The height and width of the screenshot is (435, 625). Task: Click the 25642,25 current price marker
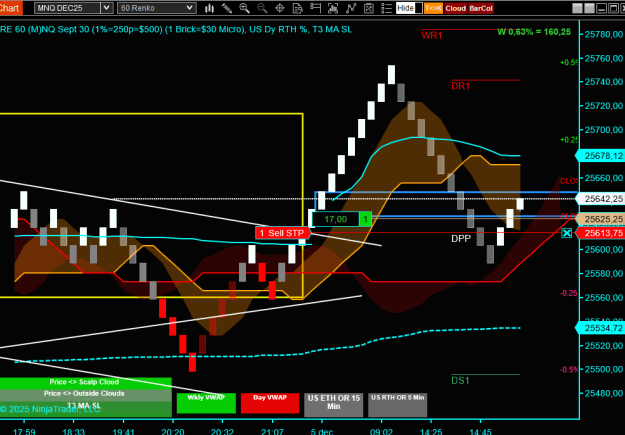pyautogui.click(x=600, y=199)
